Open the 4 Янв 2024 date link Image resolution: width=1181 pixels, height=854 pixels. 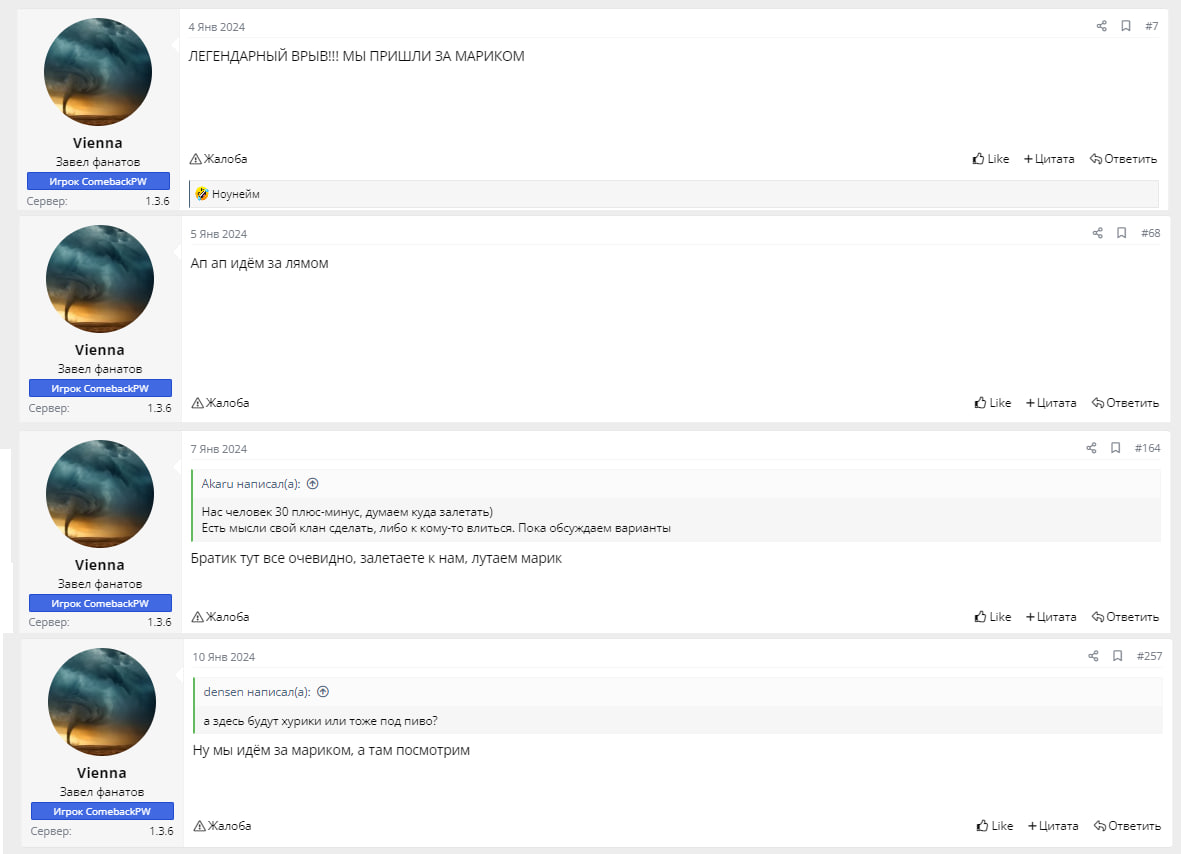[x=216, y=27]
